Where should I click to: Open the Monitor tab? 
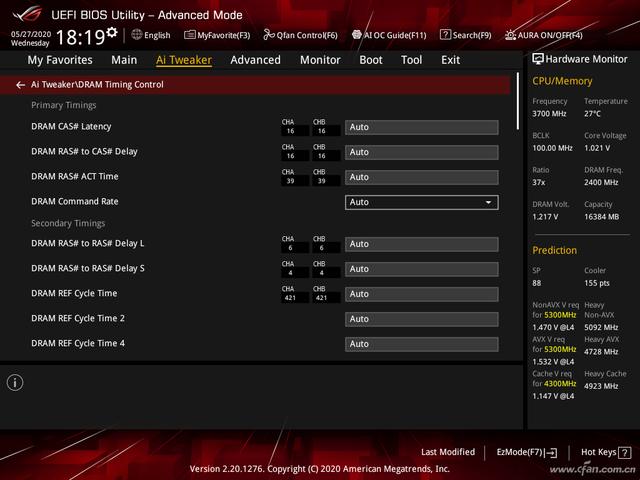320,60
